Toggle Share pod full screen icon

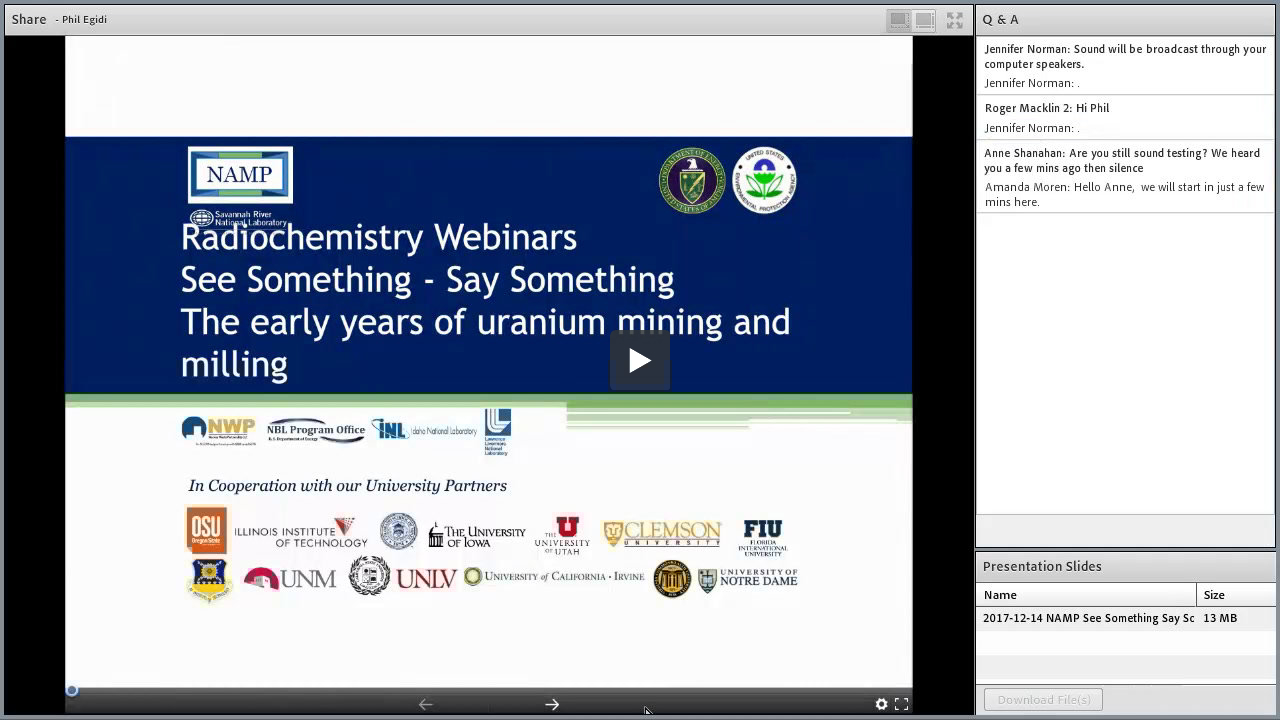point(955,20)
